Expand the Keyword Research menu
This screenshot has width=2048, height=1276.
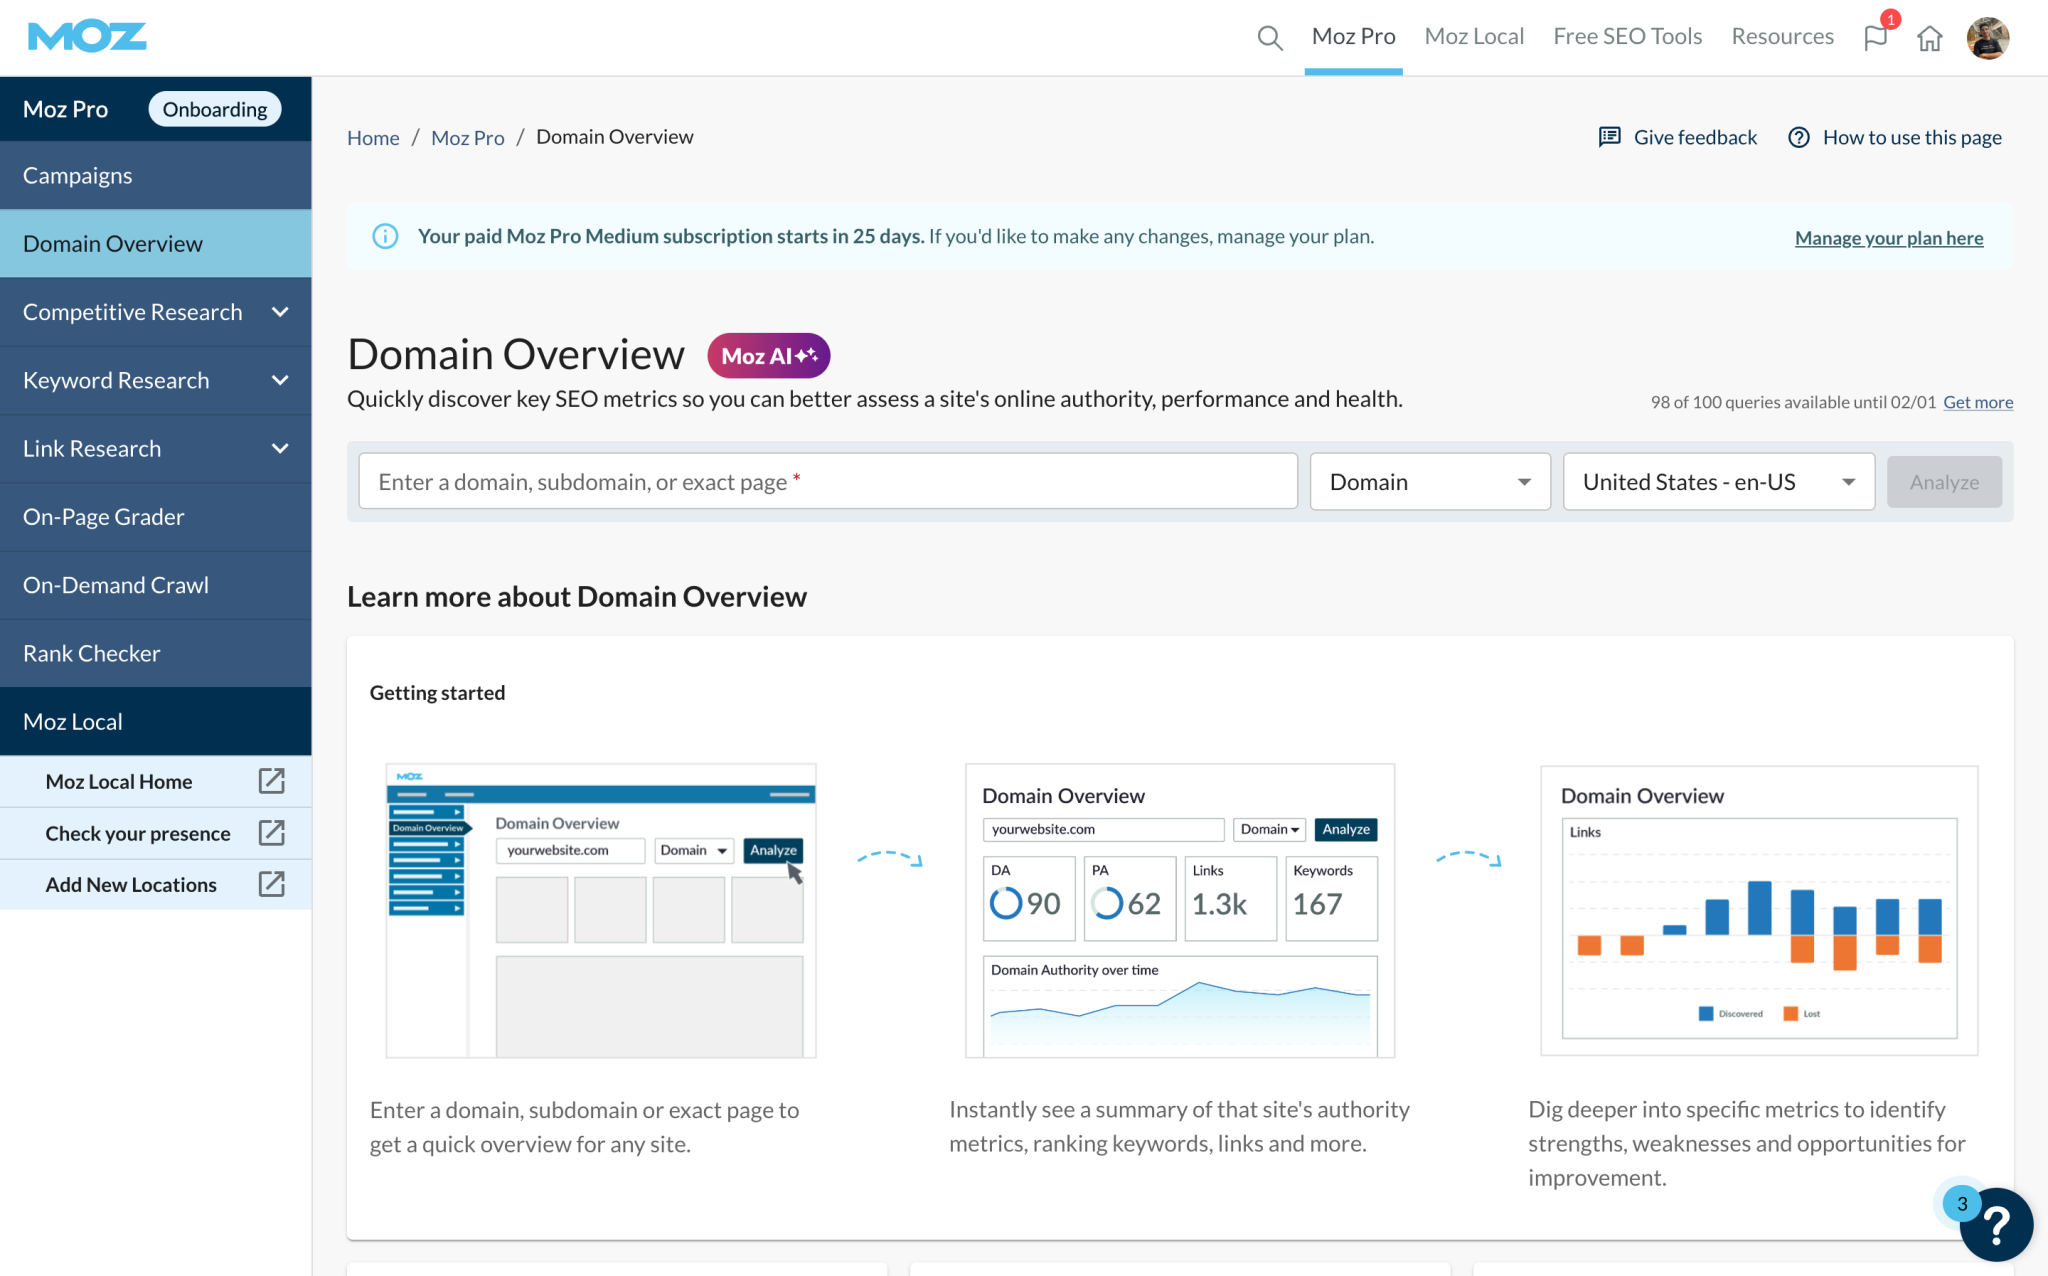pos(280,380)
